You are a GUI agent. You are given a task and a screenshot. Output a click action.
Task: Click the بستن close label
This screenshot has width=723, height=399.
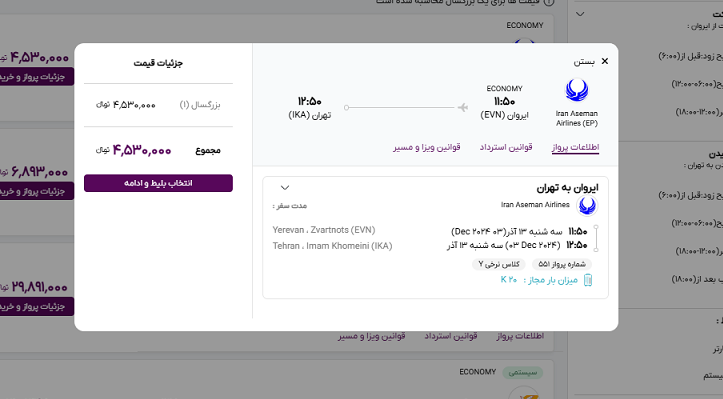(584, 61)
